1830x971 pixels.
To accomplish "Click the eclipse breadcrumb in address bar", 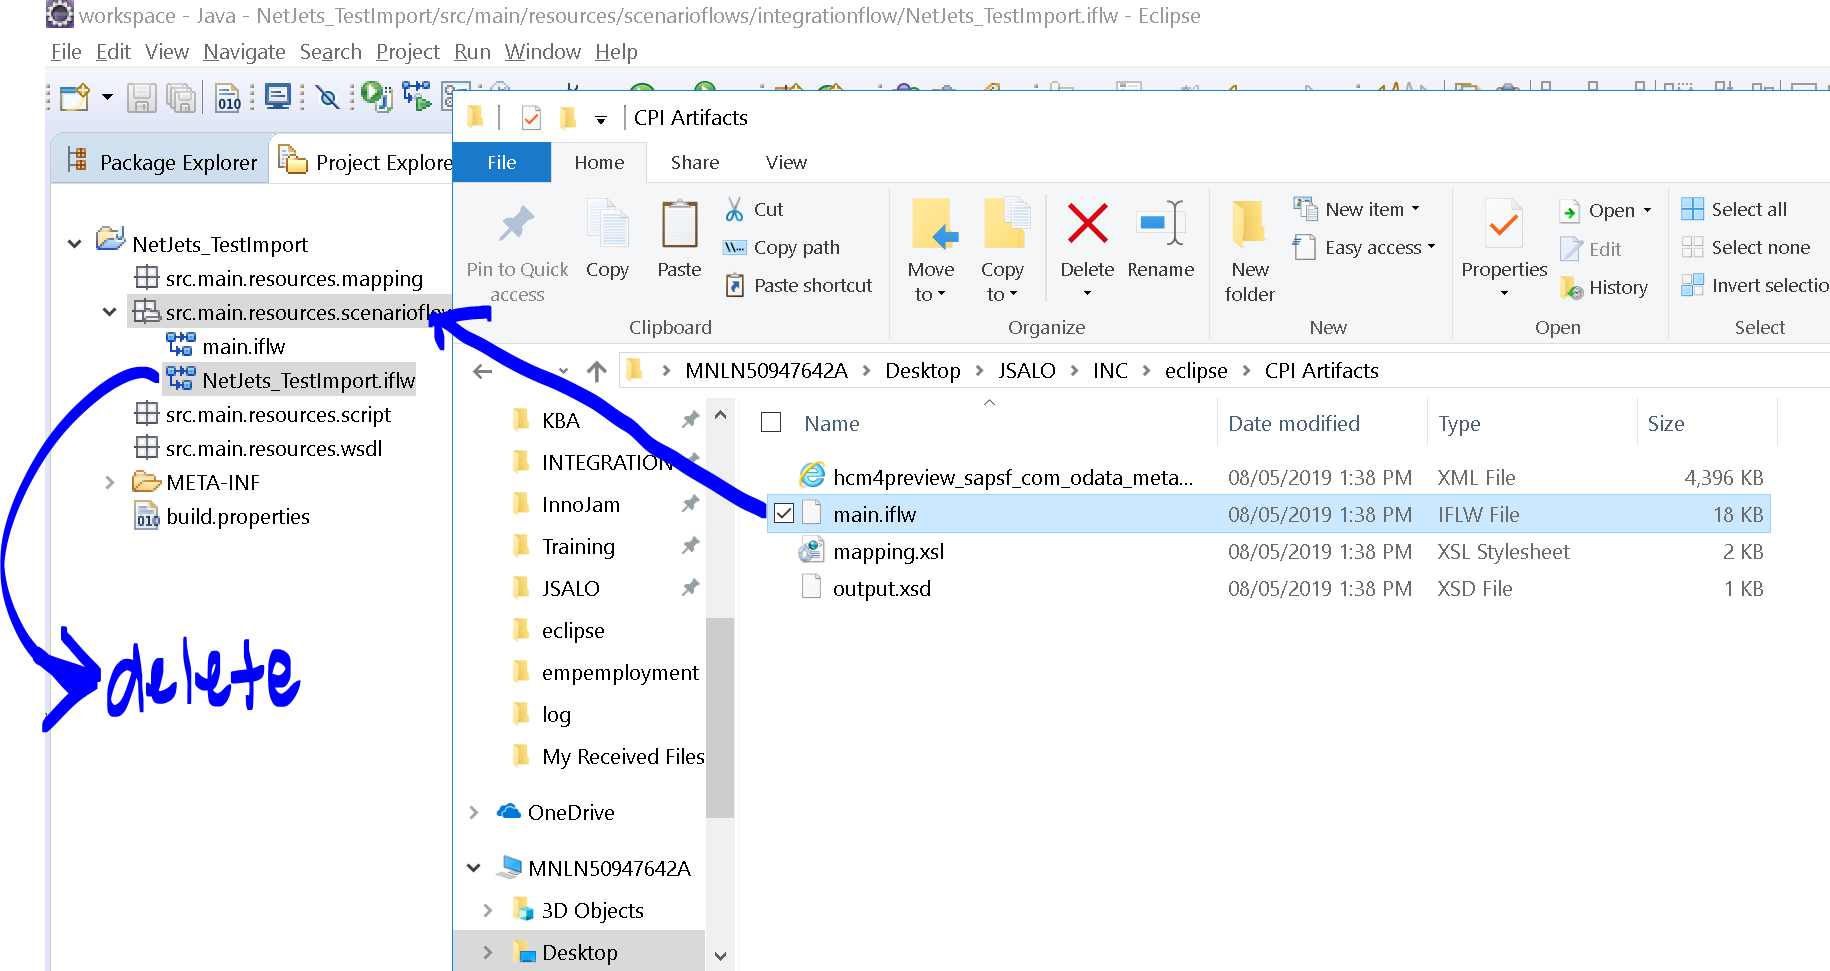I will pyautogui.click(x=1196, y=371).
